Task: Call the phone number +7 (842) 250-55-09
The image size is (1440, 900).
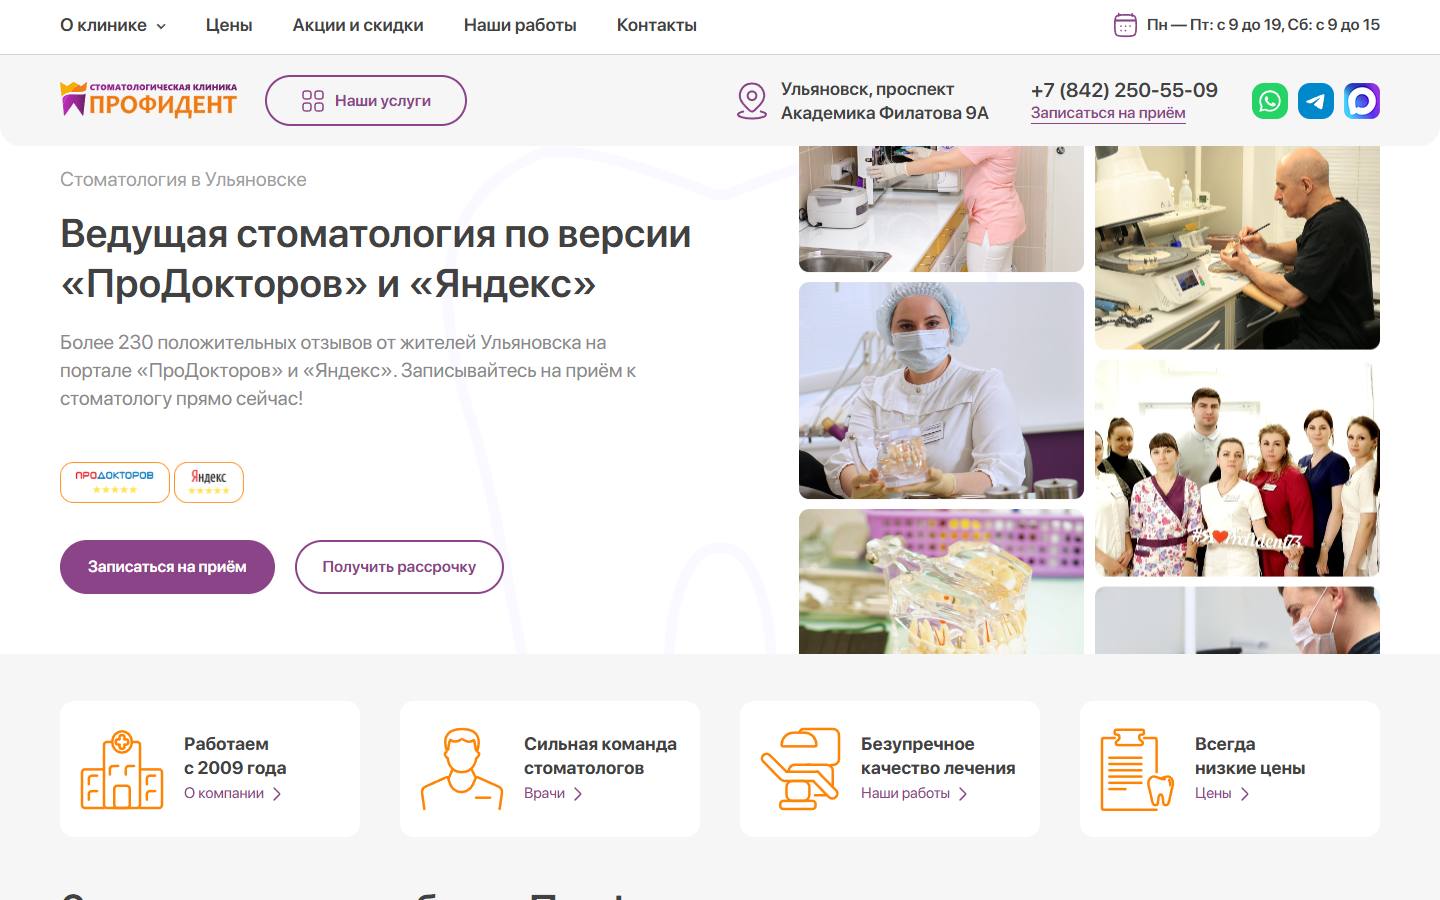Action: click(x=1124, y=90)
